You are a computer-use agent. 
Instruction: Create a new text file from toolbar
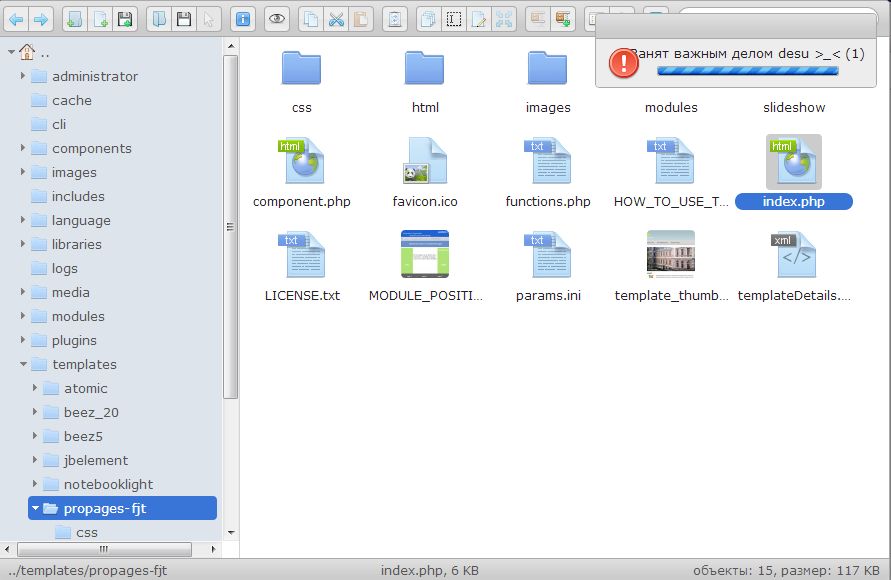[x=100, y=20]
